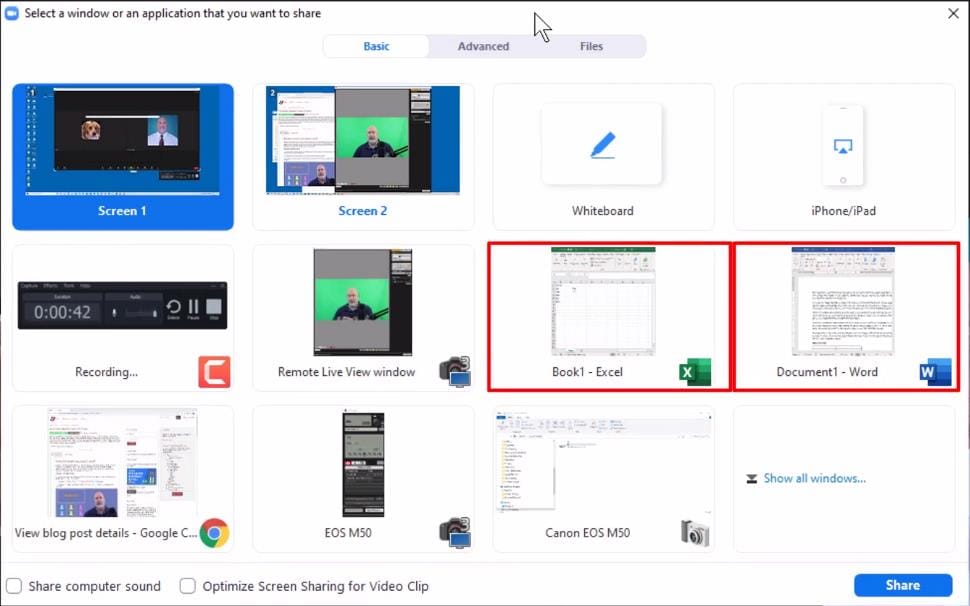This screenshot has width=970, height=606.
Task: Enable Share computer sound checkbox
Action: tap(14, 586)
